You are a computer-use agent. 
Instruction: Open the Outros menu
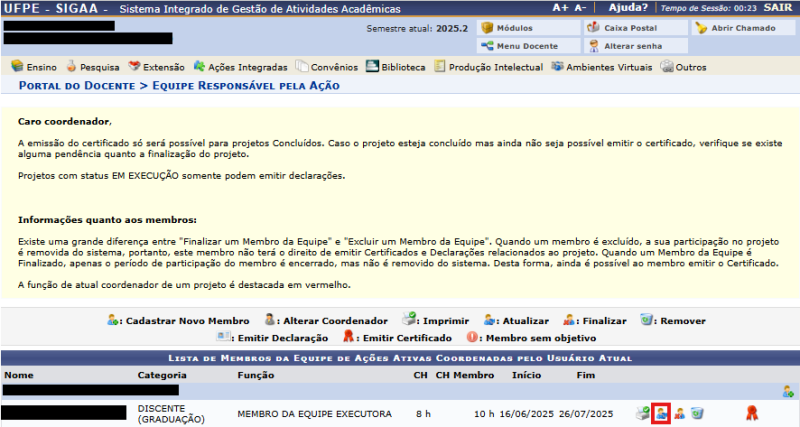(x=683, y=67)
